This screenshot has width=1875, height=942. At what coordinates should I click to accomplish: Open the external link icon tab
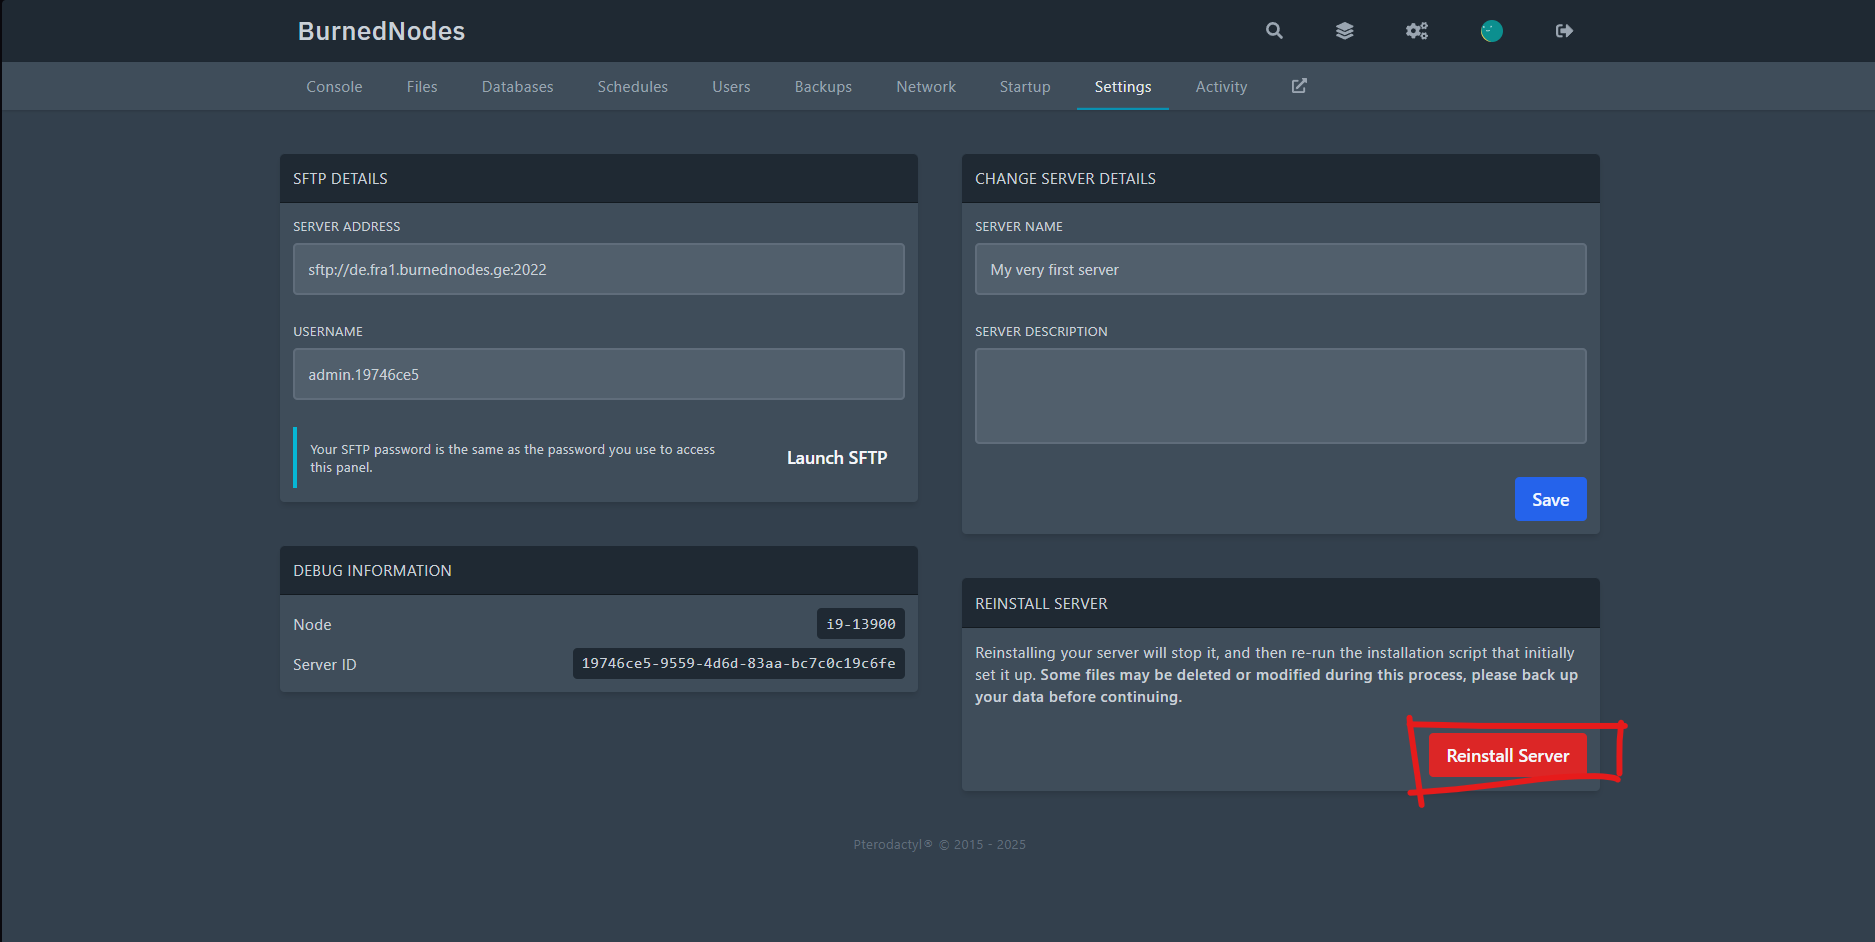1299,86
